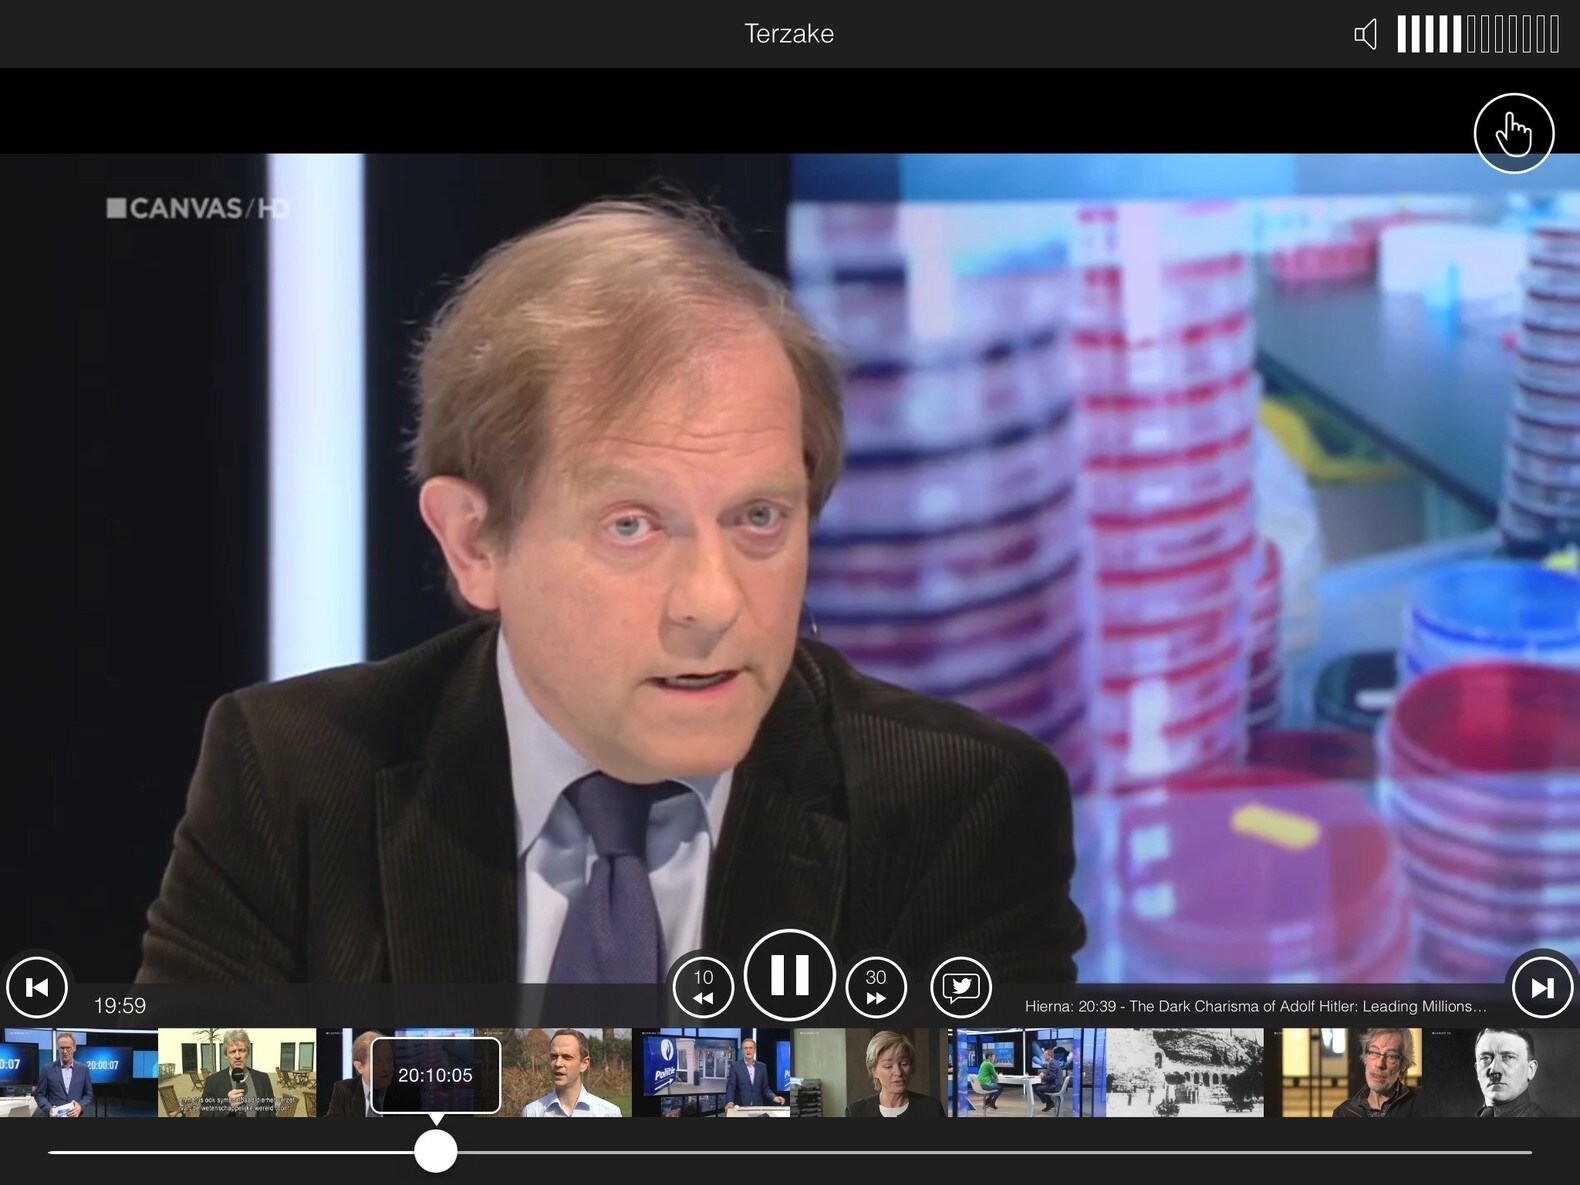Pause the video playback

[x=789, y=975]
